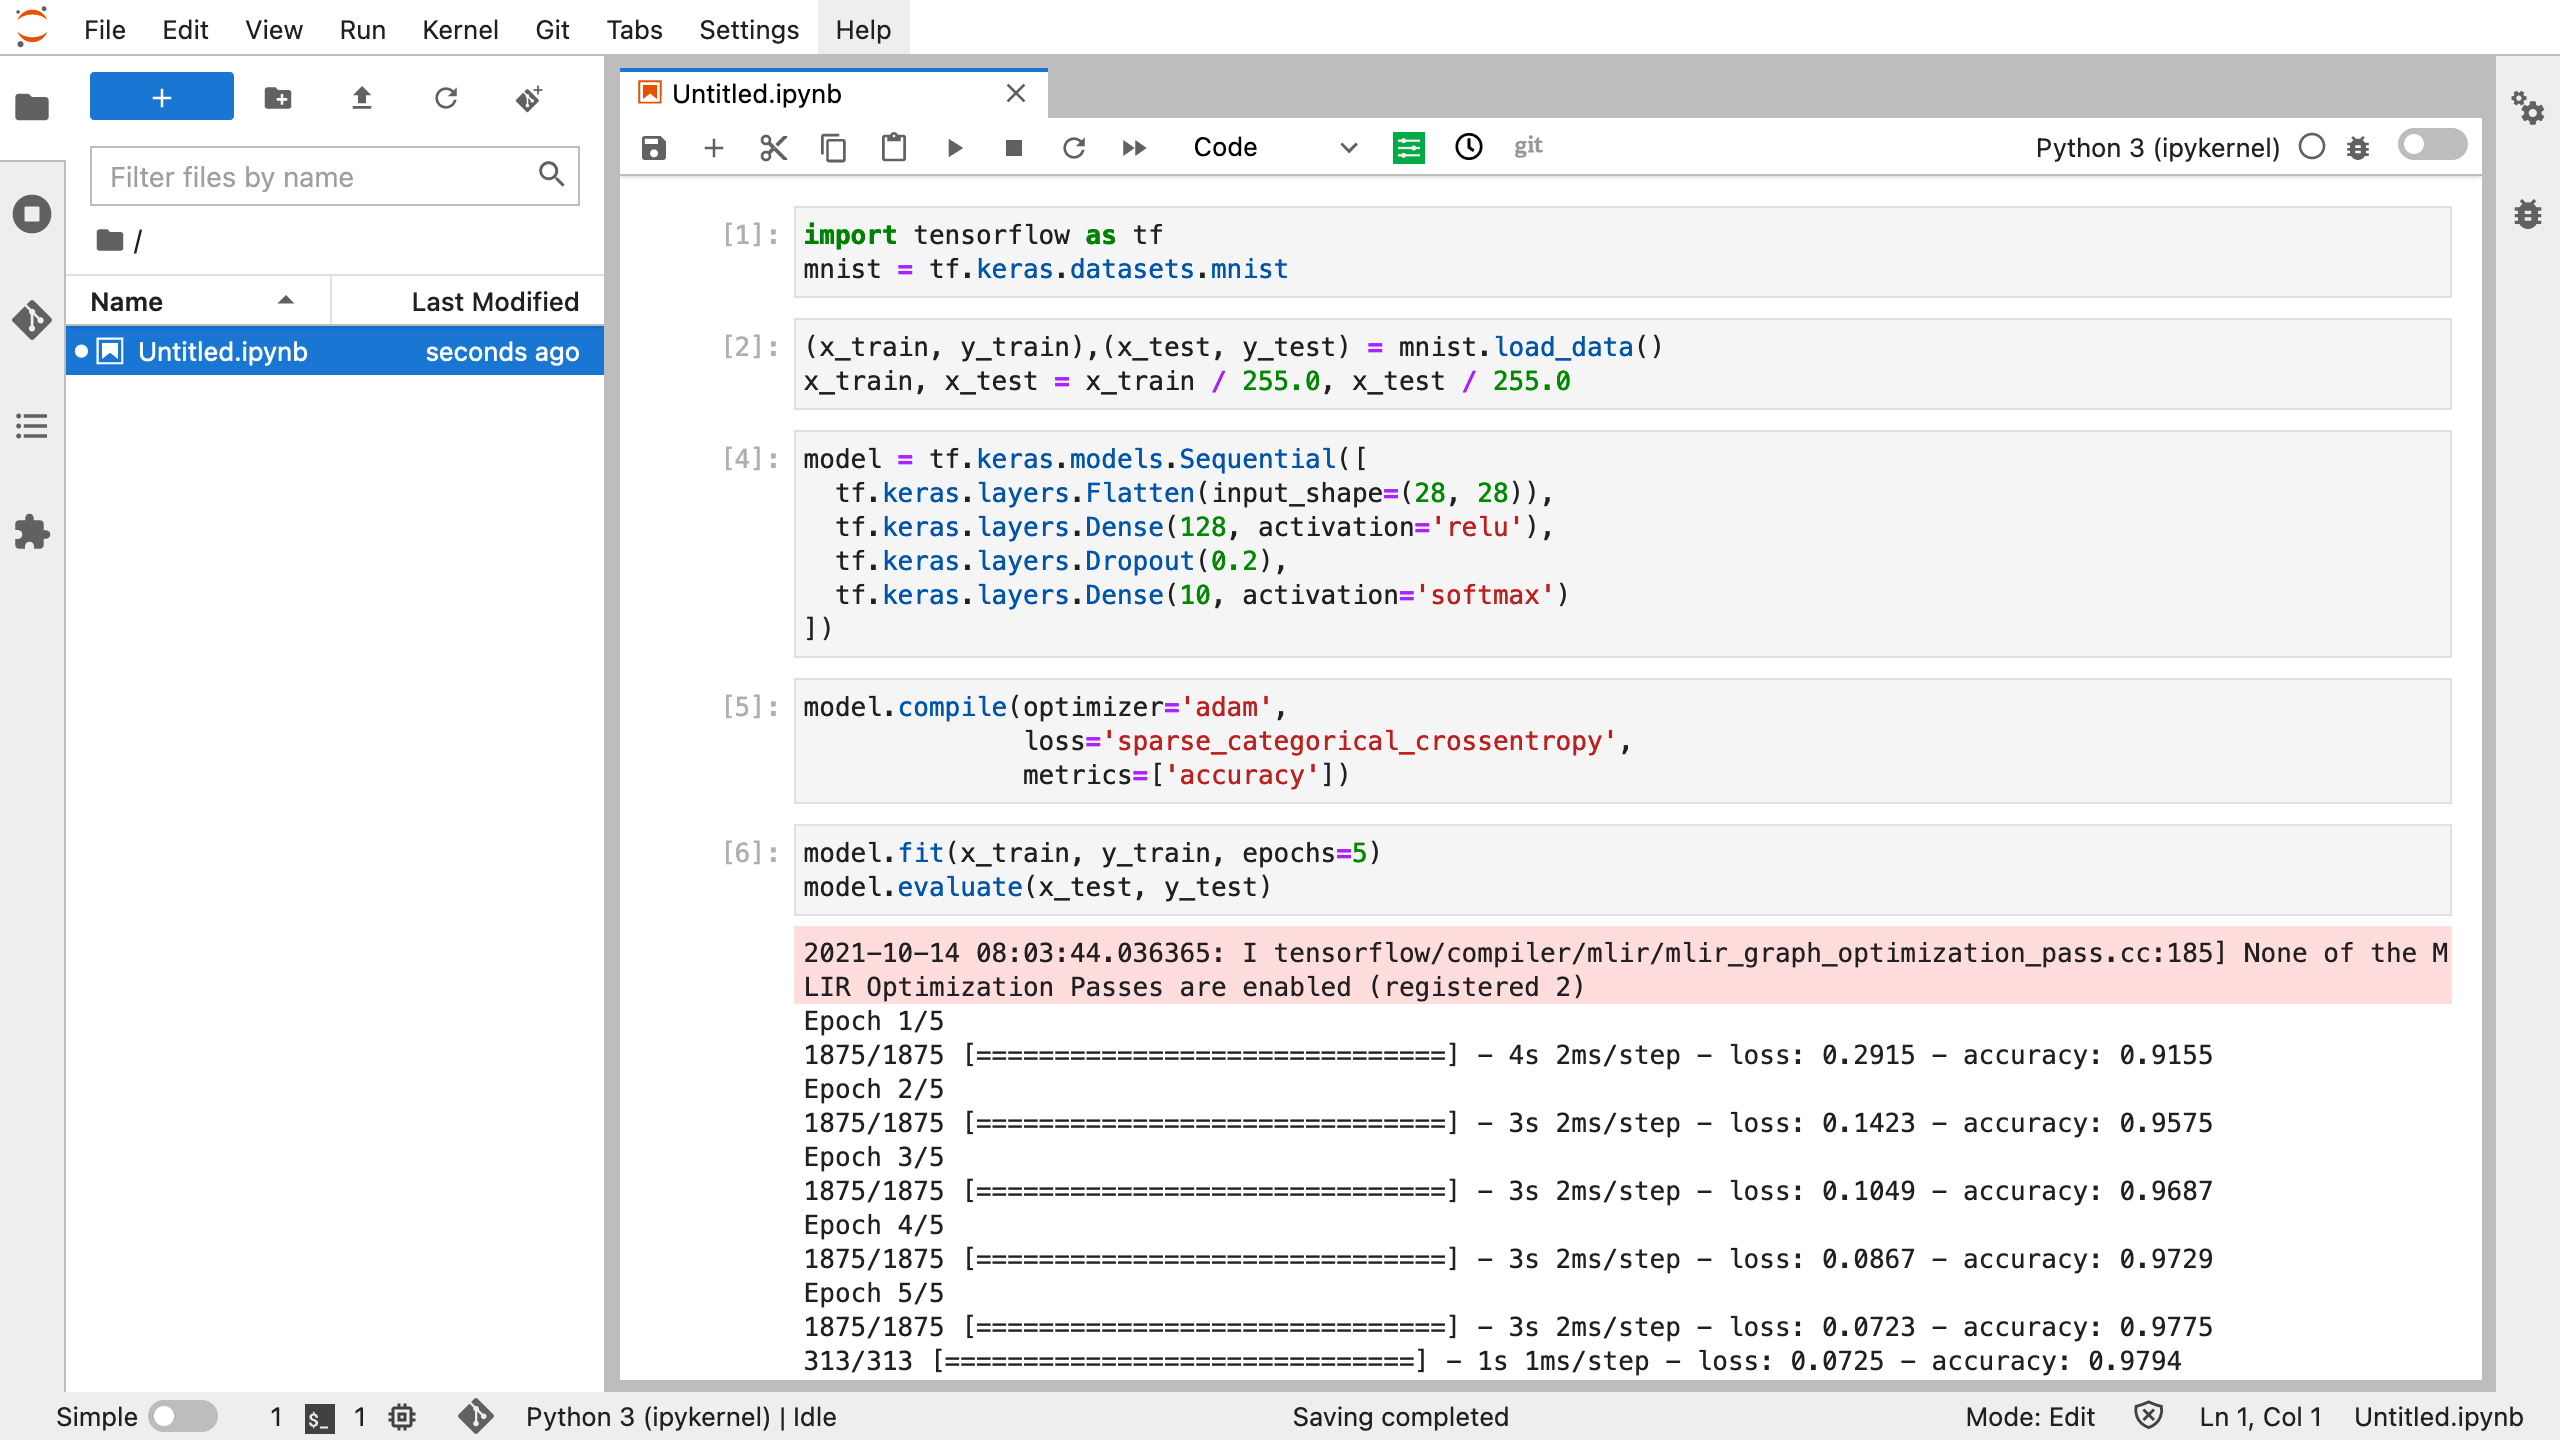Click the clock checkpoint toolbar icon

tap(1468, 147)
